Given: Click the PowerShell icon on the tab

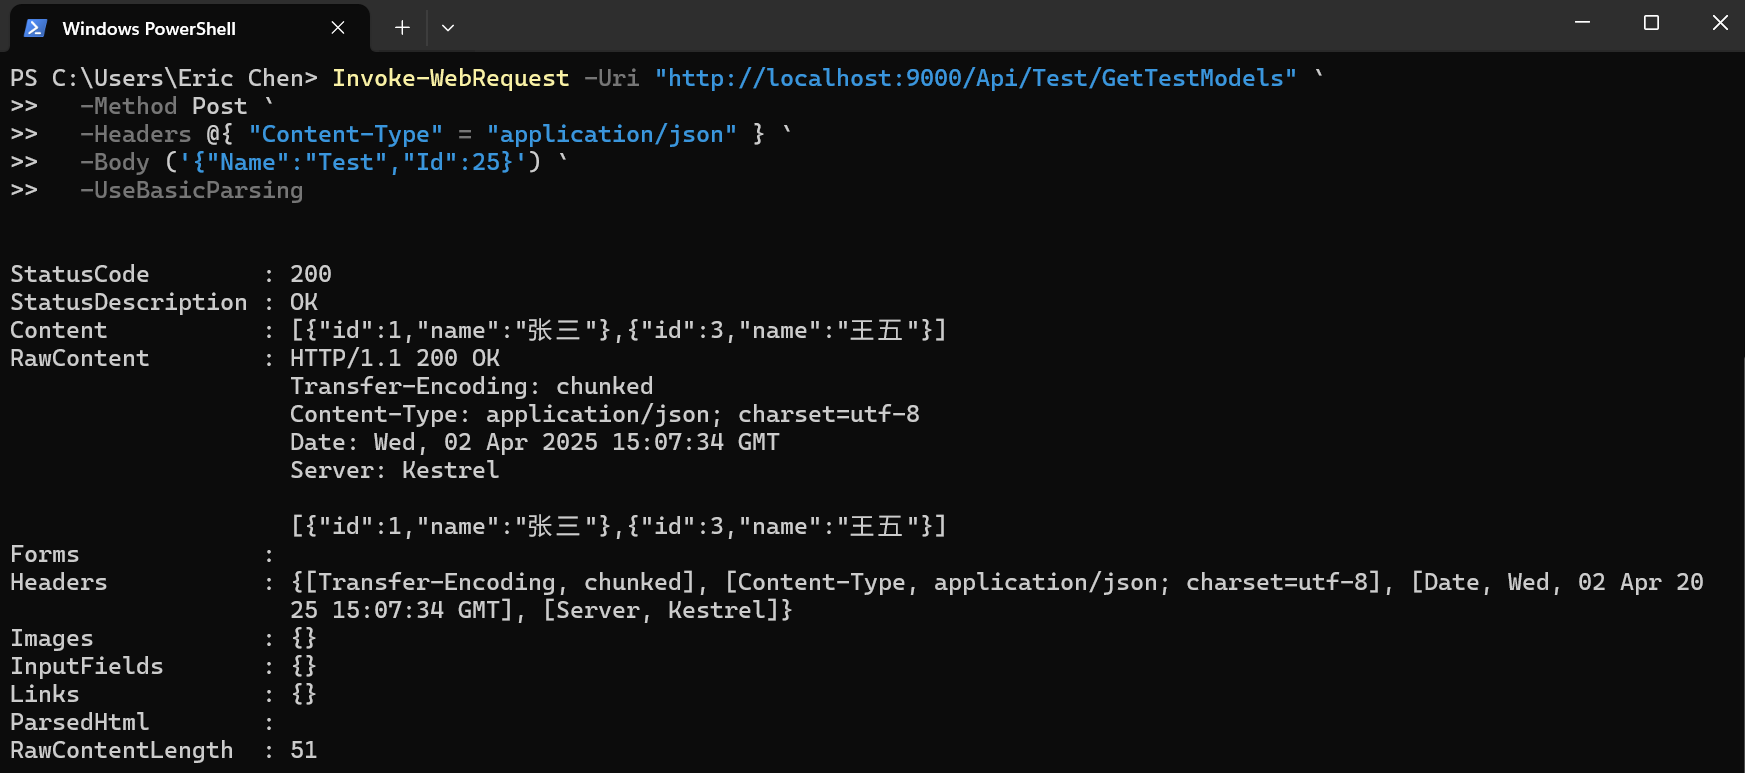Looking at the screenshot, I should point(35,28).
